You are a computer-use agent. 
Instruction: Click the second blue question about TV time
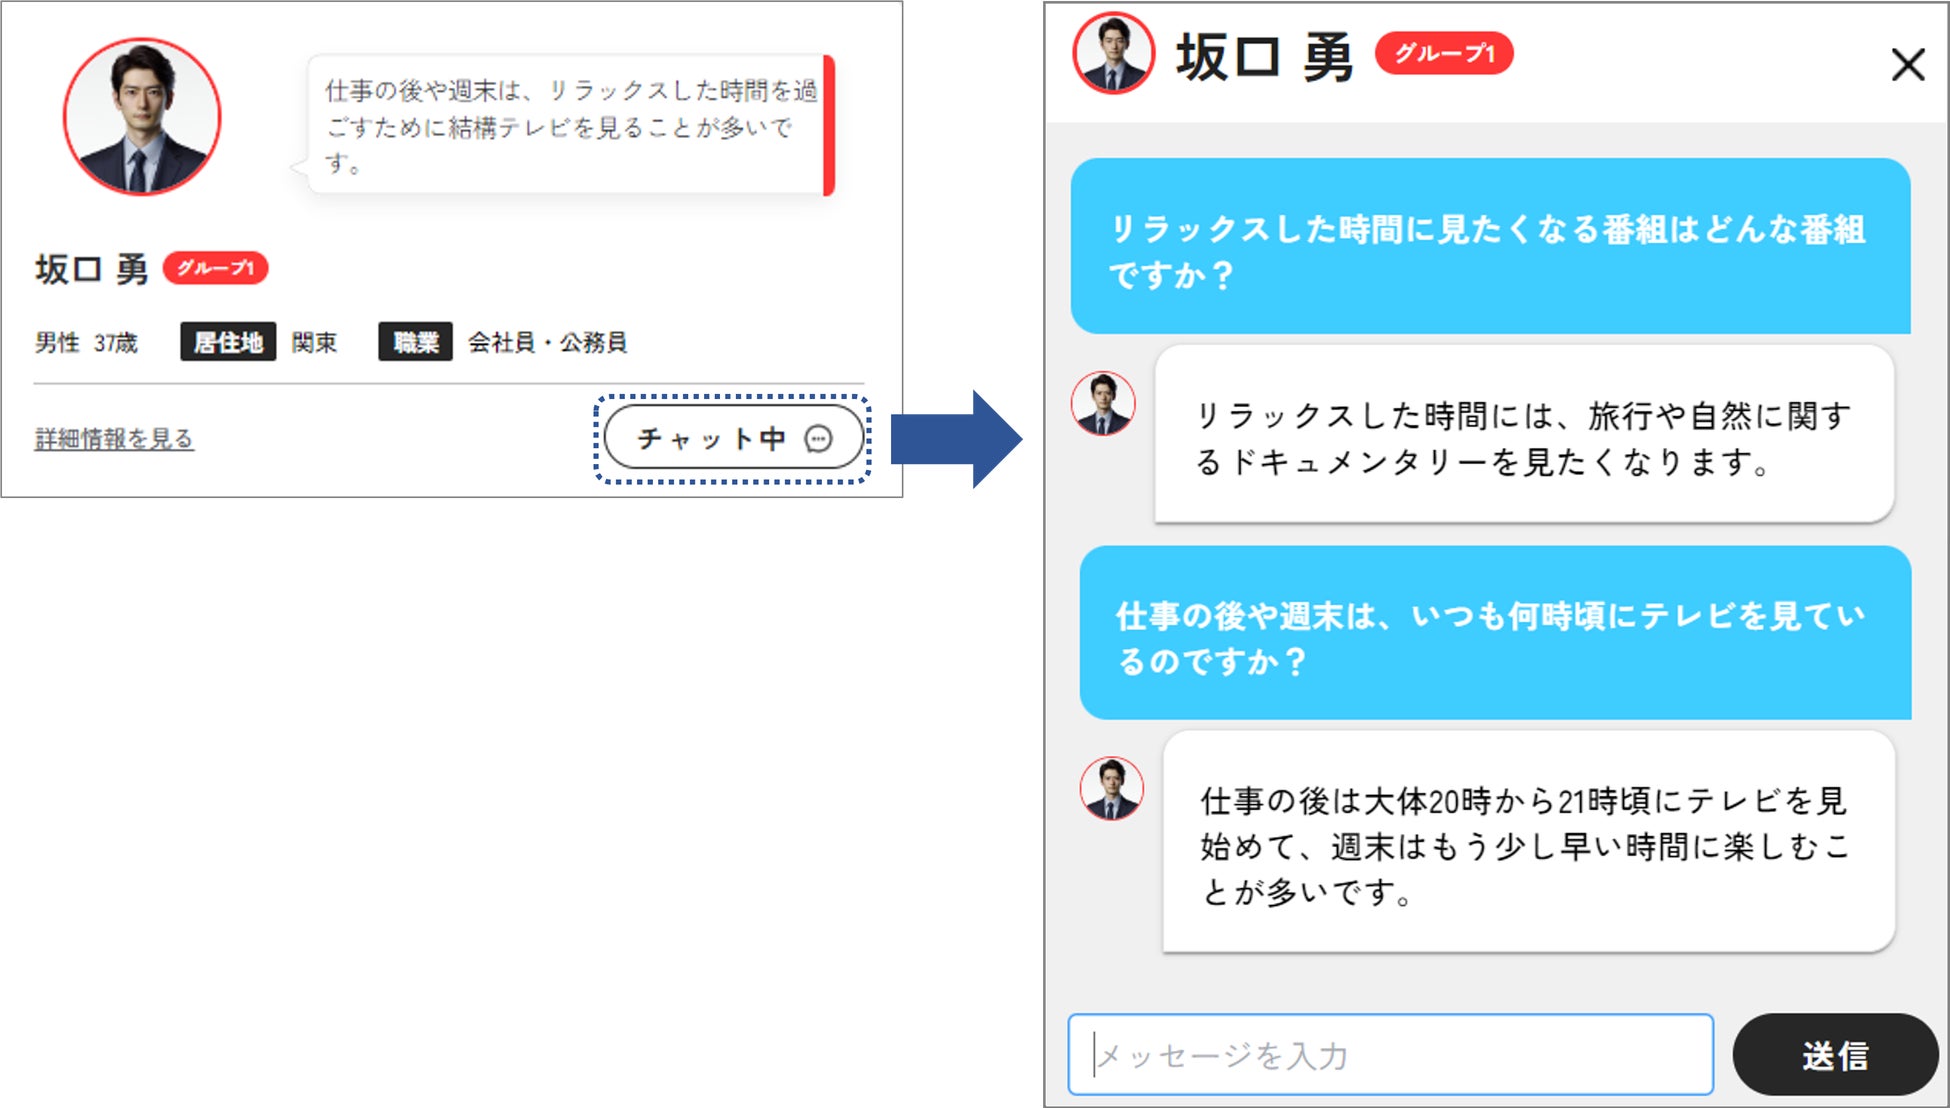pyautogui.click(x=1495, y=634)
